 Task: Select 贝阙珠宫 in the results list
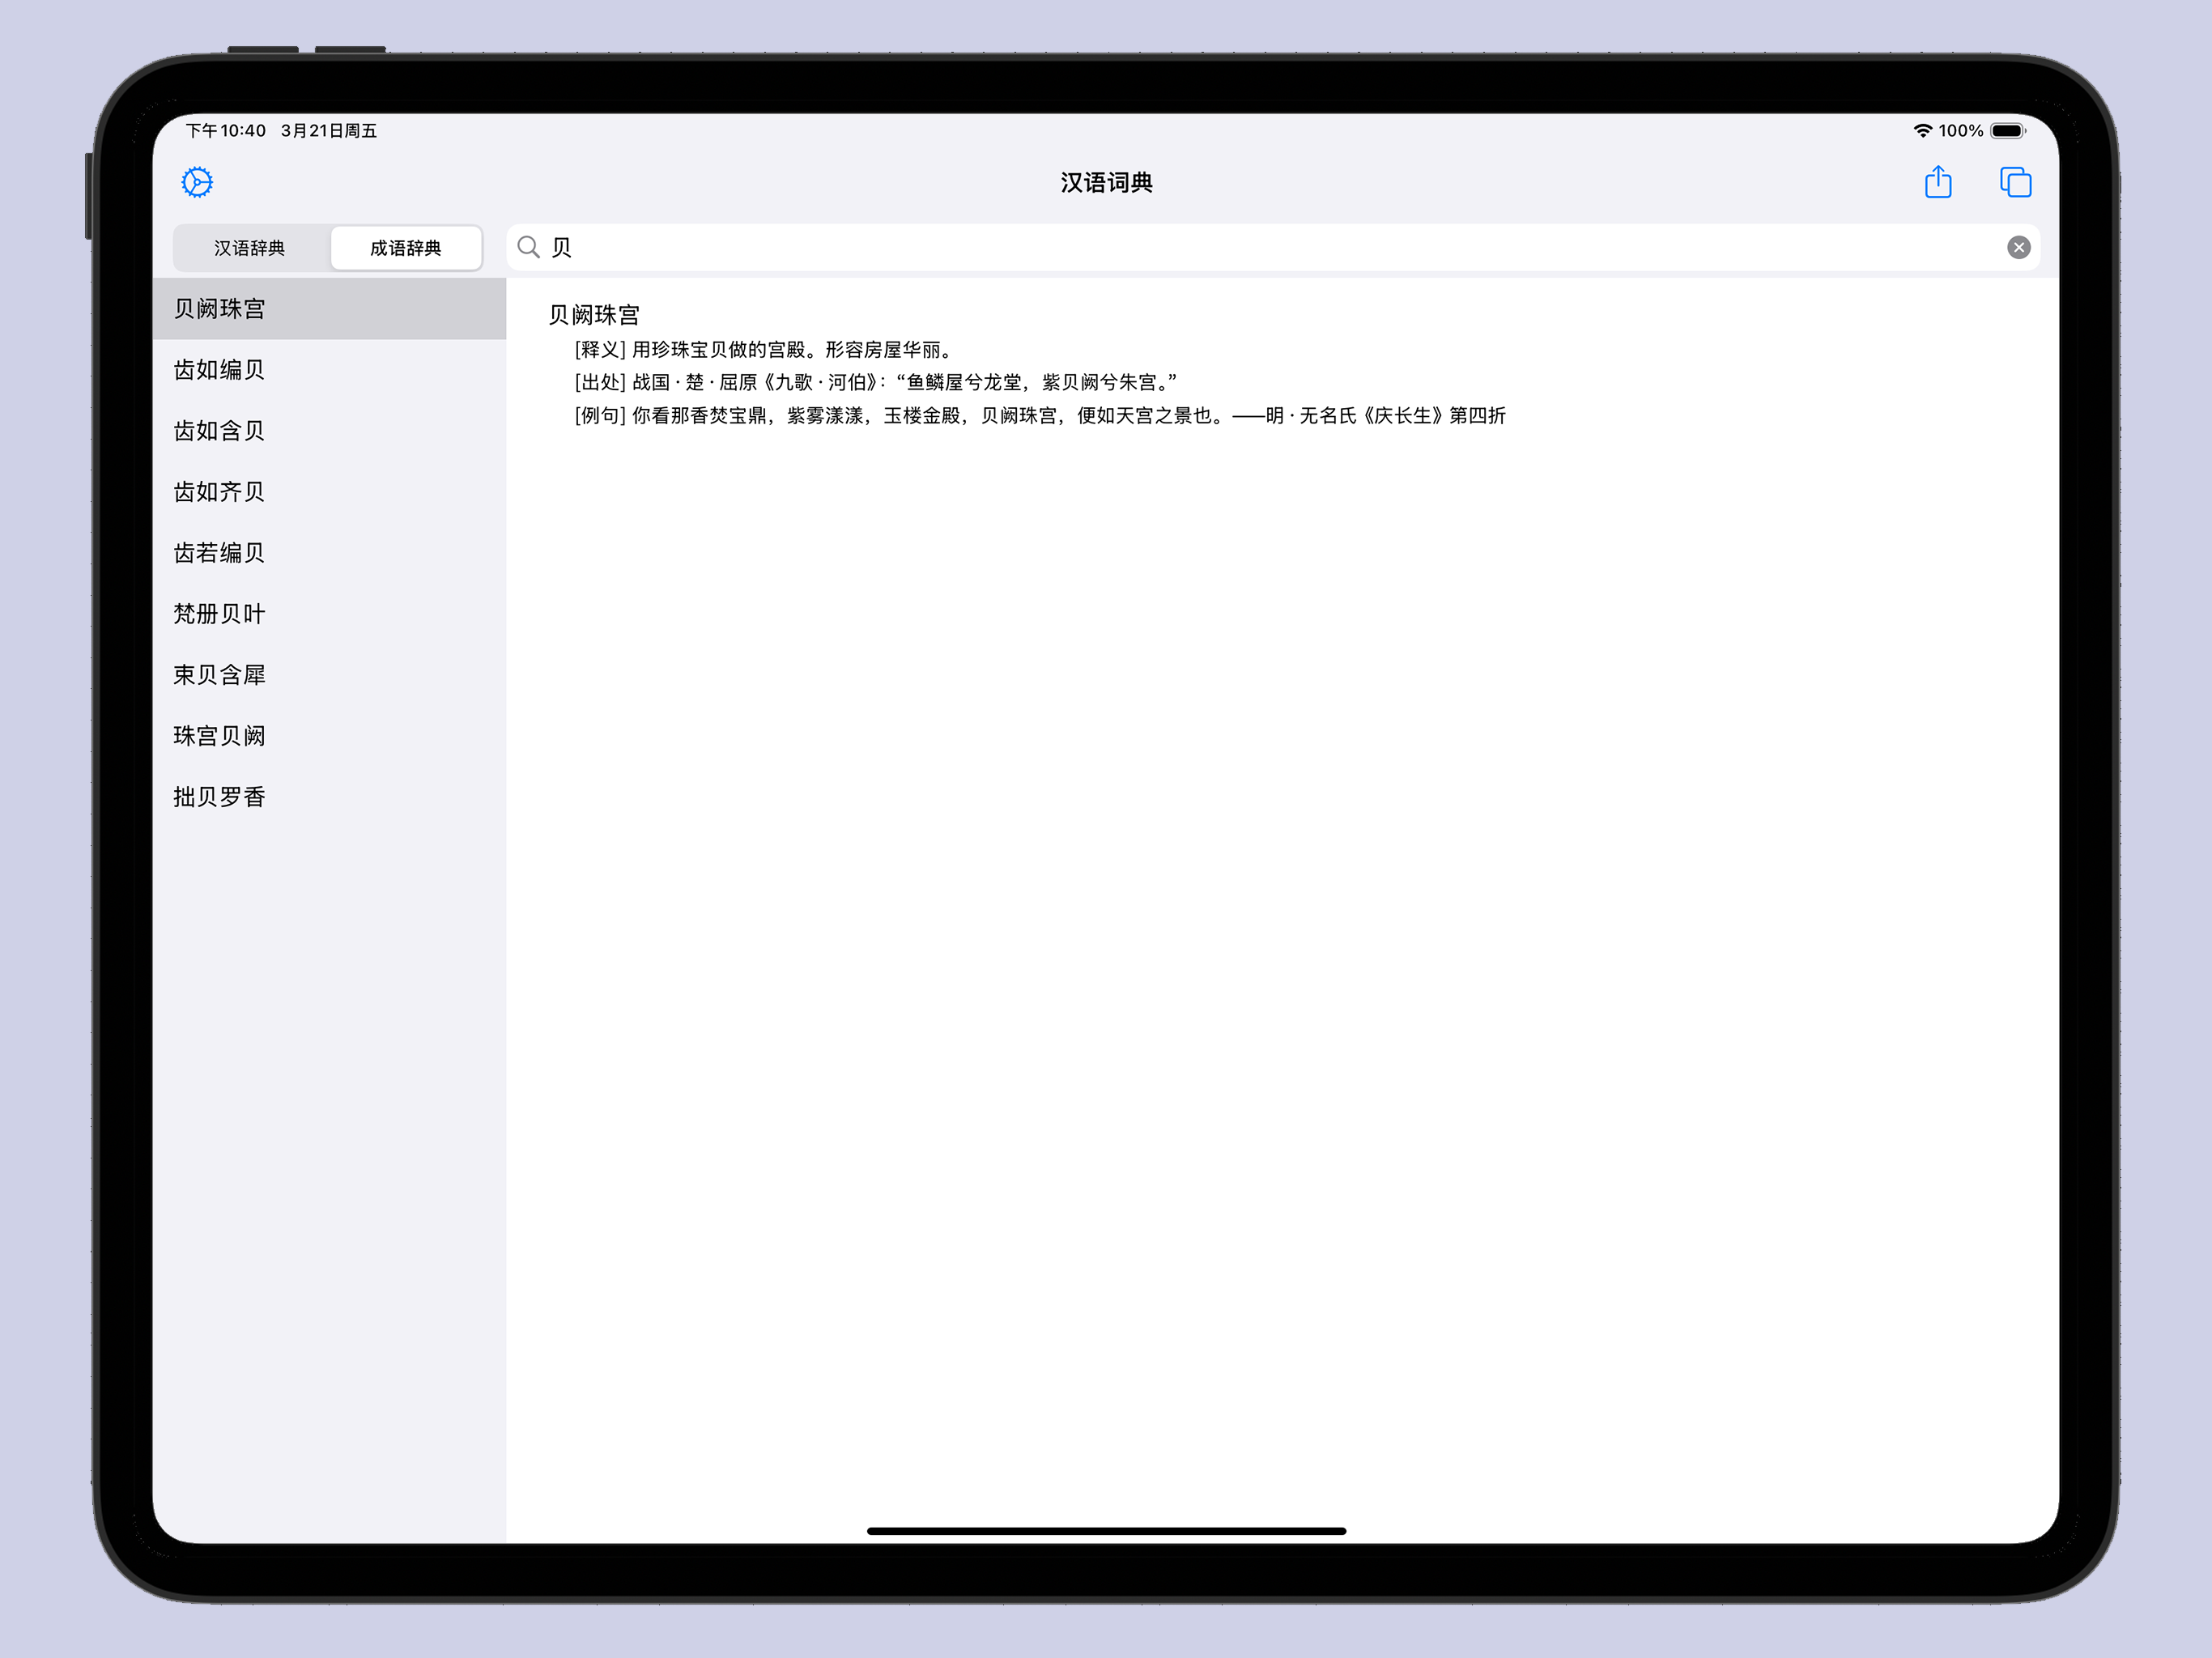[x=329, y=309]
